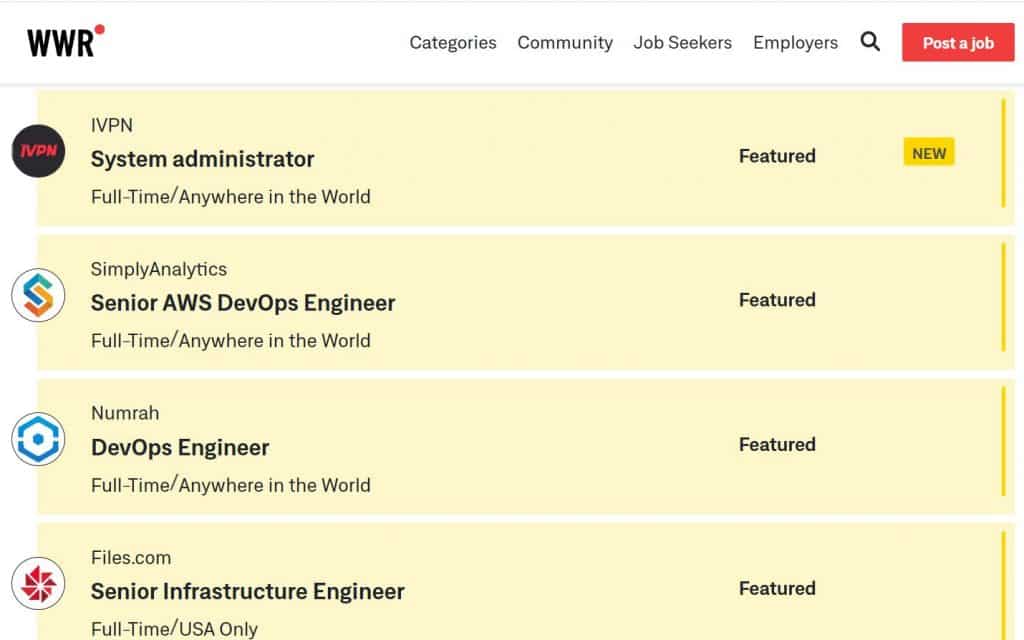Click the SimplyAnalytics company name
Screen dimensions: 1024x640
coord(159,269)
